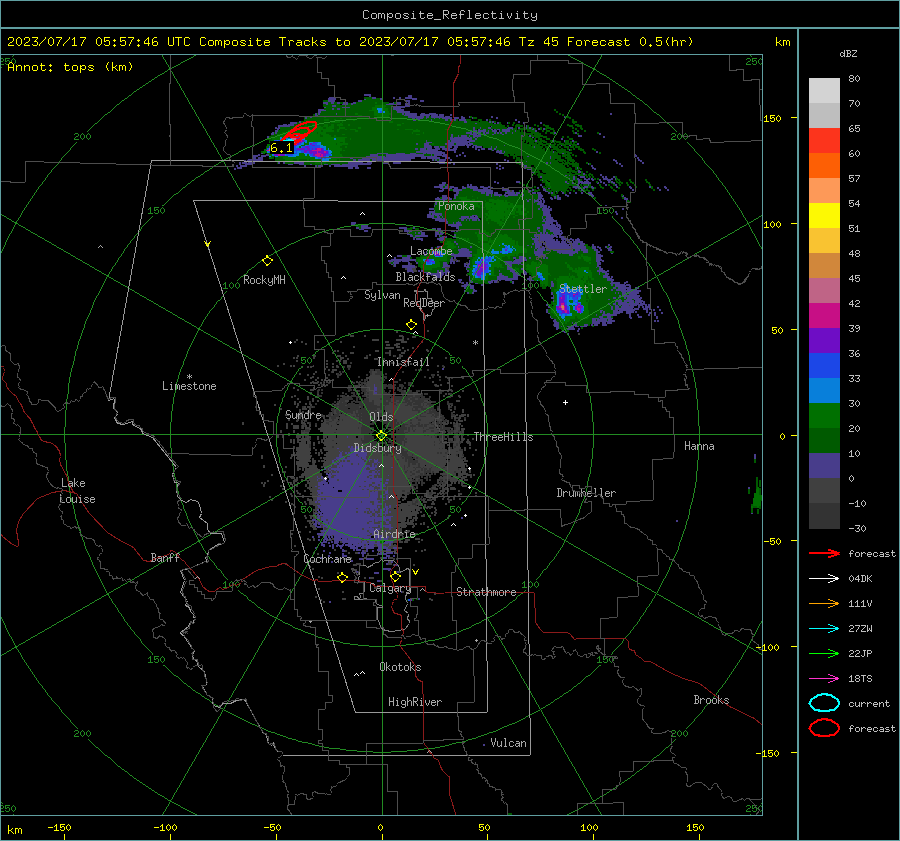900x841 pixels.
Task: Click the Vulcan label
Action: 508,743
